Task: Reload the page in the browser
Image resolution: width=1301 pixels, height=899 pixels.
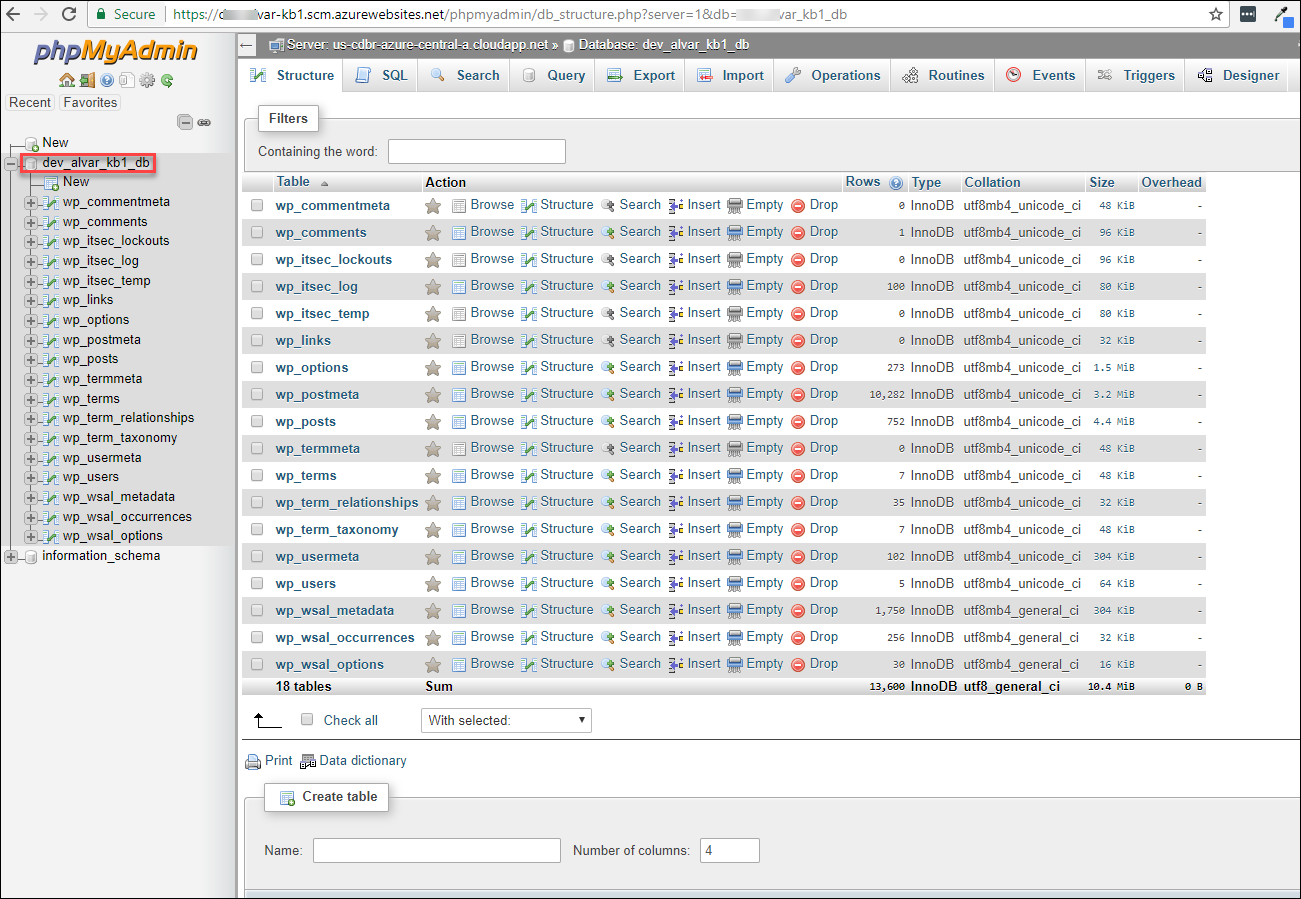Action: click(69, 15)
